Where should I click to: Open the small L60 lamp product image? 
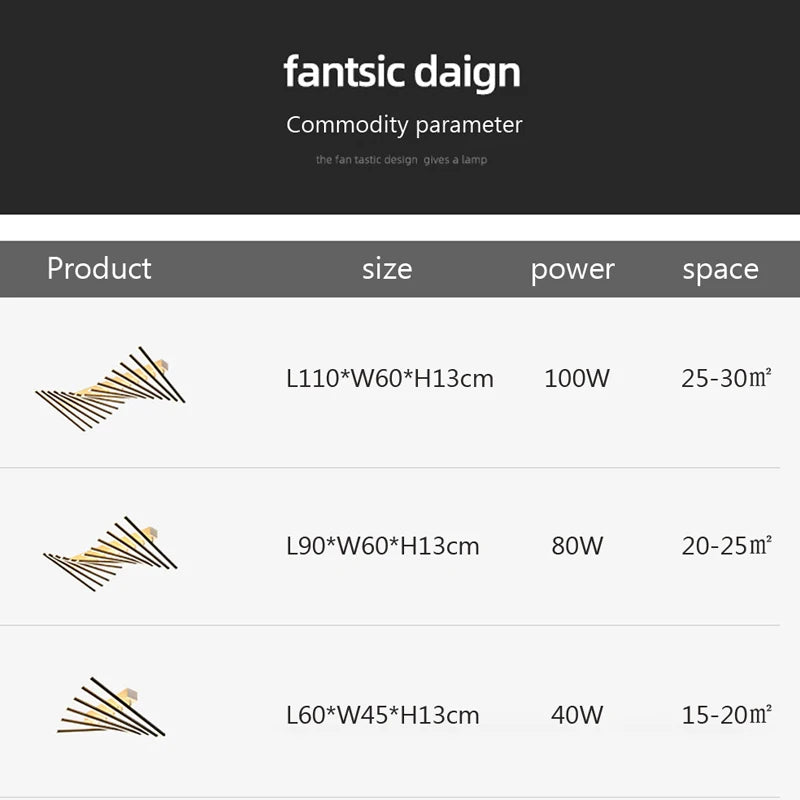click(x=112, y=708)
